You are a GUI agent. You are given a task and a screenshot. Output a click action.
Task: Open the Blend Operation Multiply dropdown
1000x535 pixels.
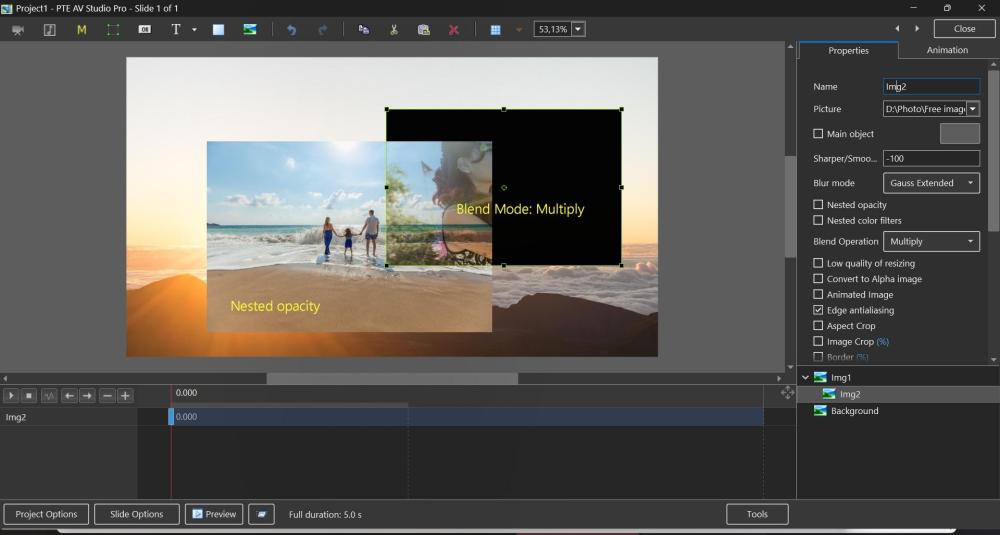pos(931,242)
